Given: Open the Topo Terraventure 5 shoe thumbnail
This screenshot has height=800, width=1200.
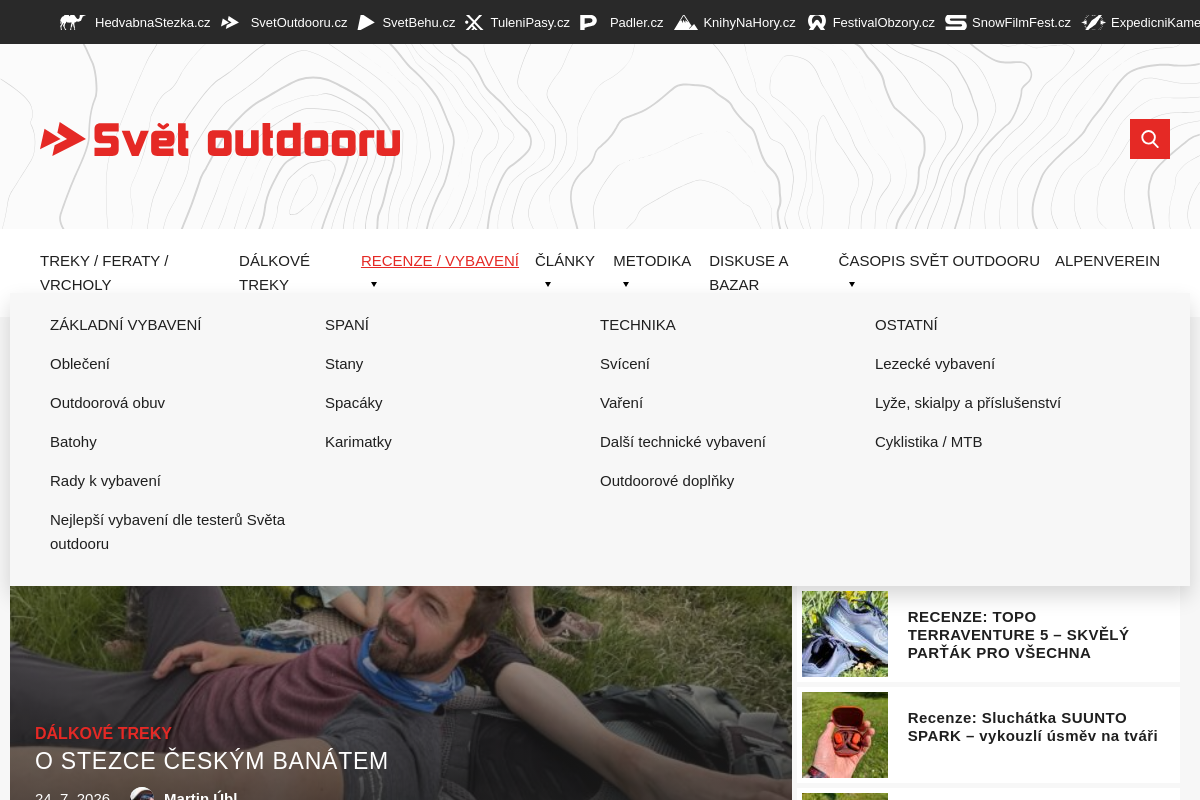Looking at the screenshot, I should [845, 634].
